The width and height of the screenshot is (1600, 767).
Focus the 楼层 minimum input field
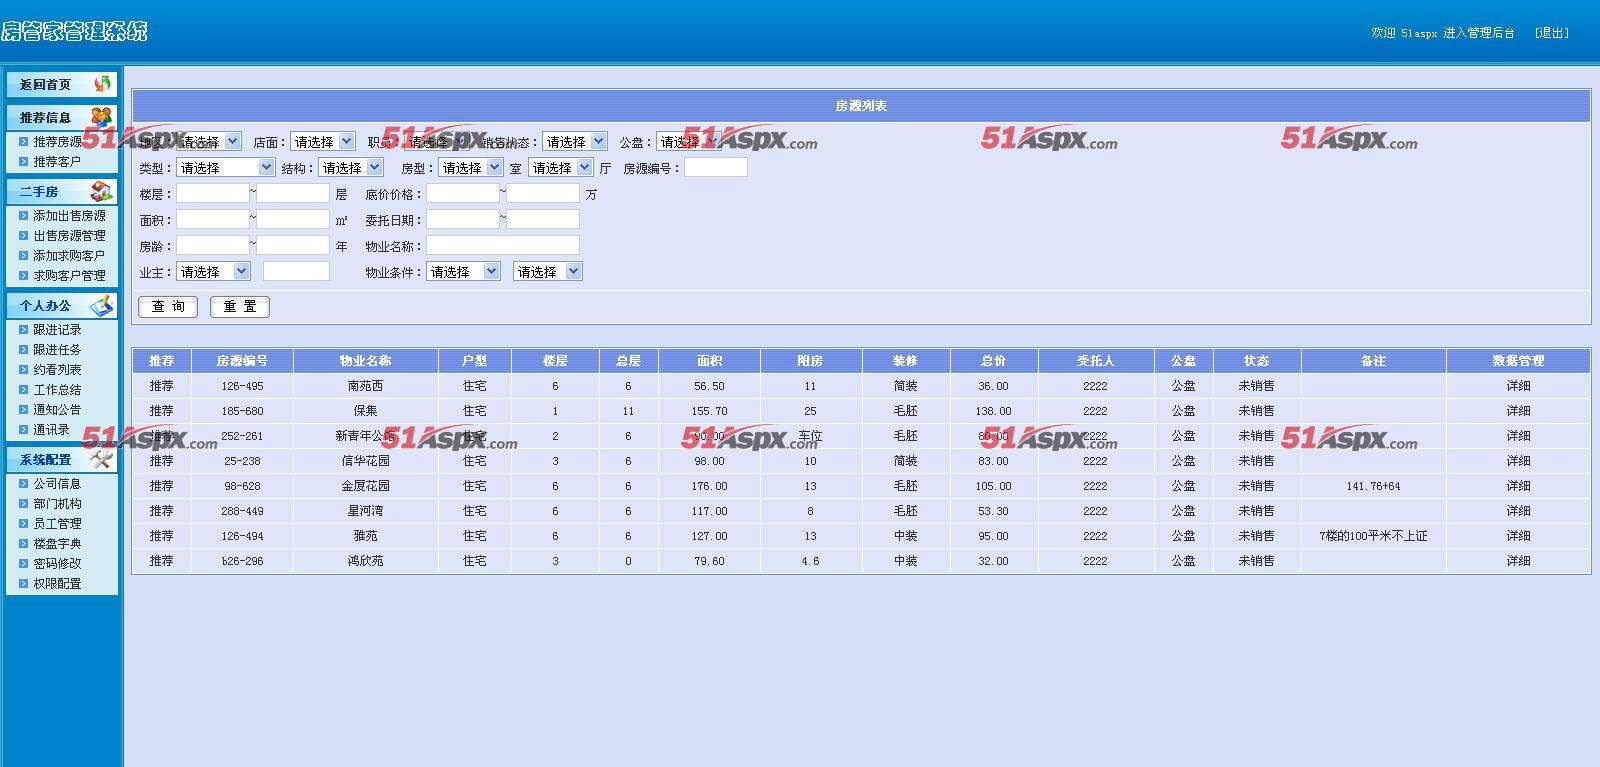point(213,194)
